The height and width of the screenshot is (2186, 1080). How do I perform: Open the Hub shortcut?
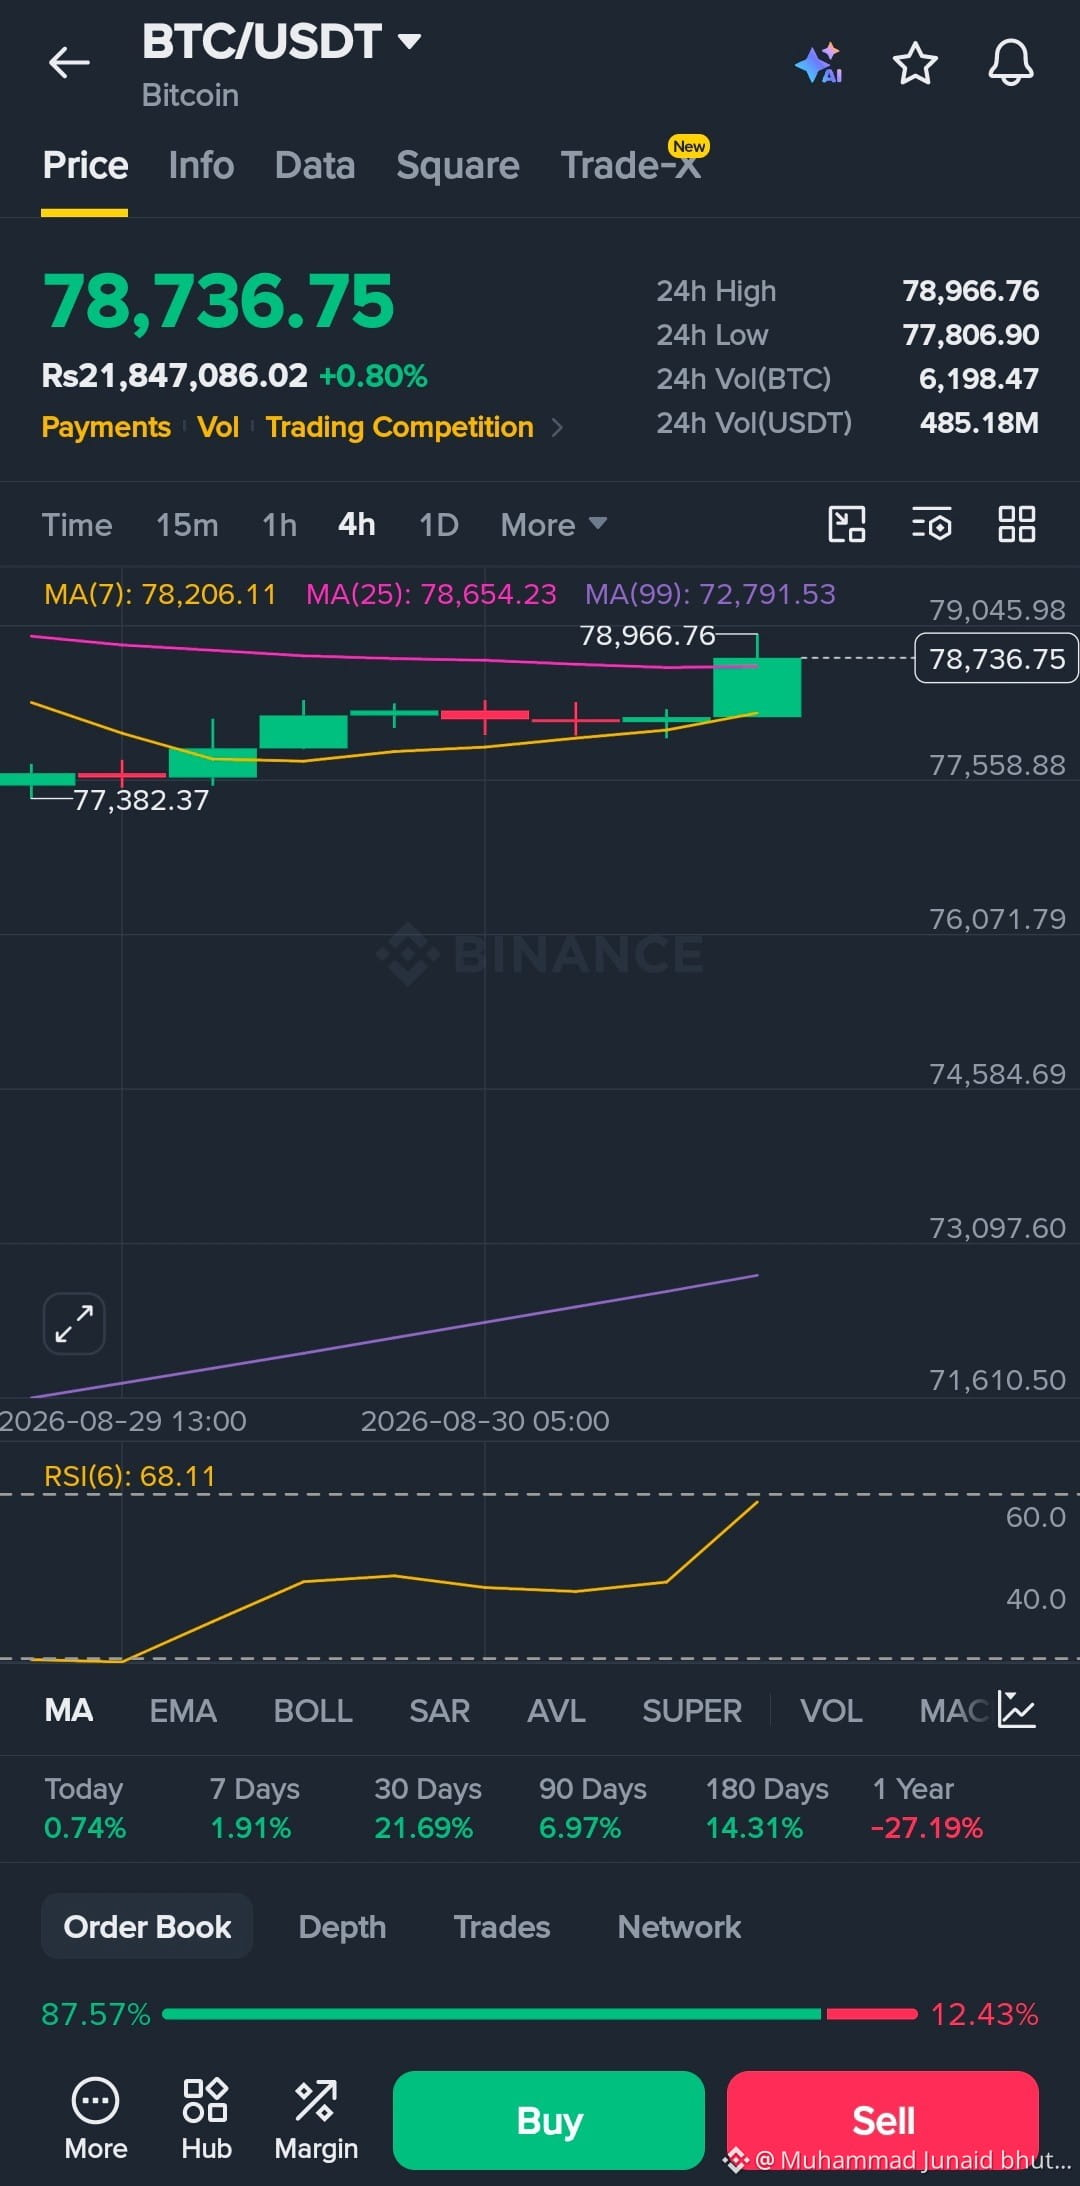[x=206, y=2119]
